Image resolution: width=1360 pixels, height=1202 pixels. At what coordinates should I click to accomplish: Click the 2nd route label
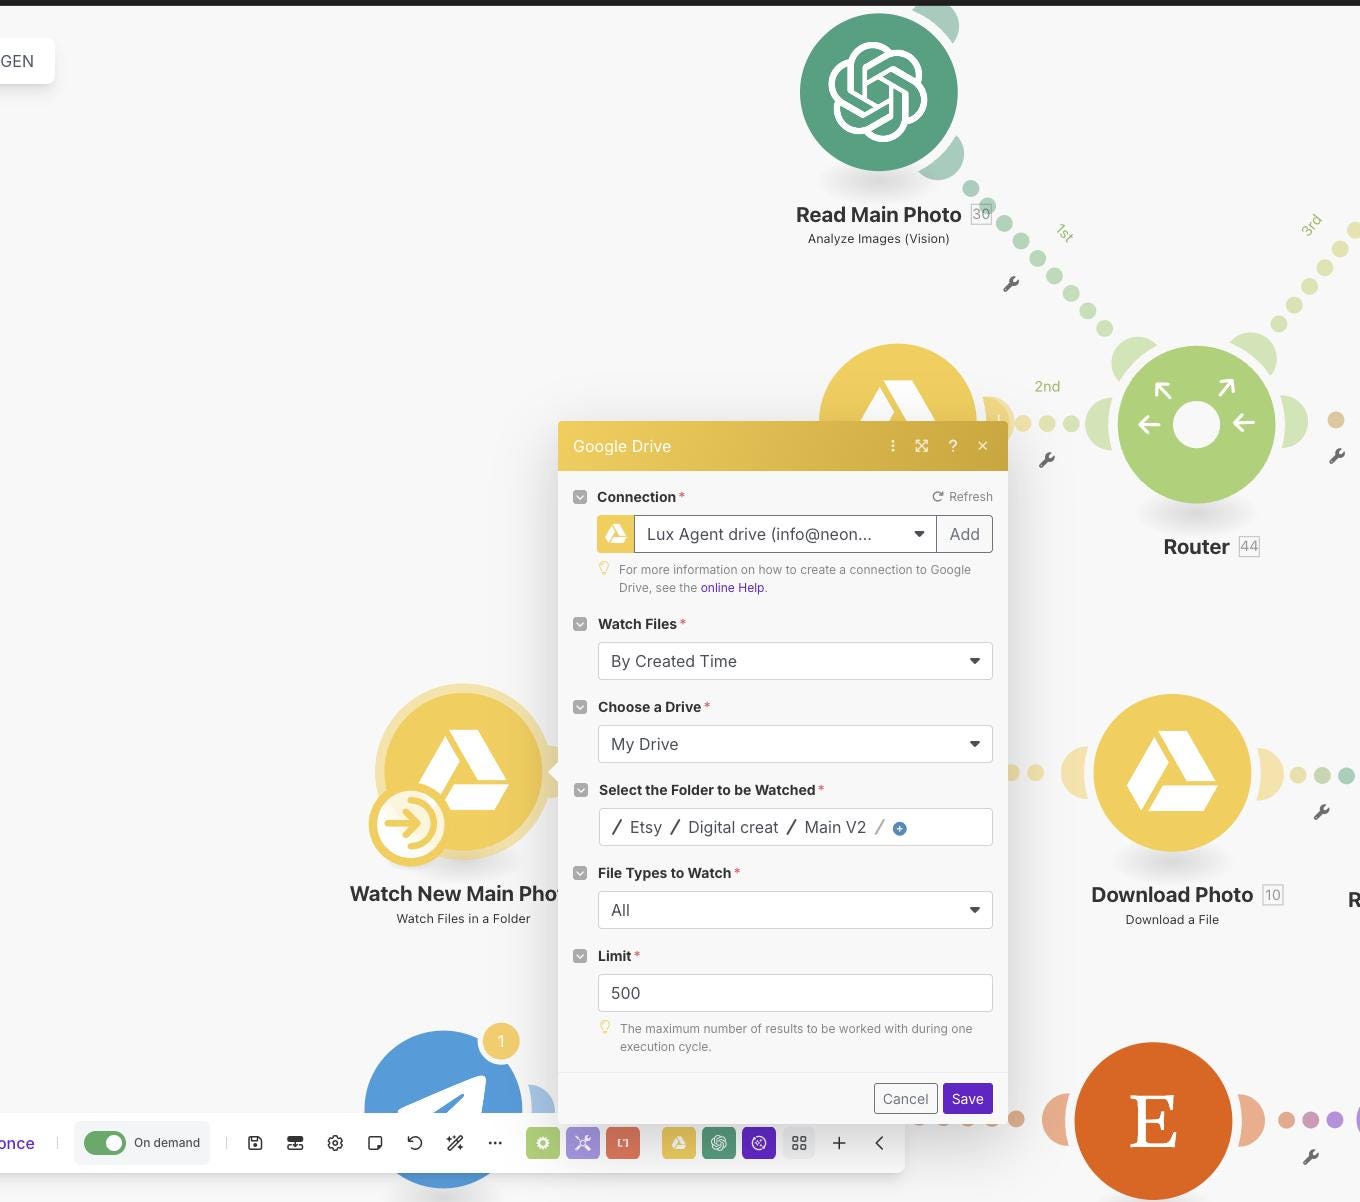[x=1047, y=386]
